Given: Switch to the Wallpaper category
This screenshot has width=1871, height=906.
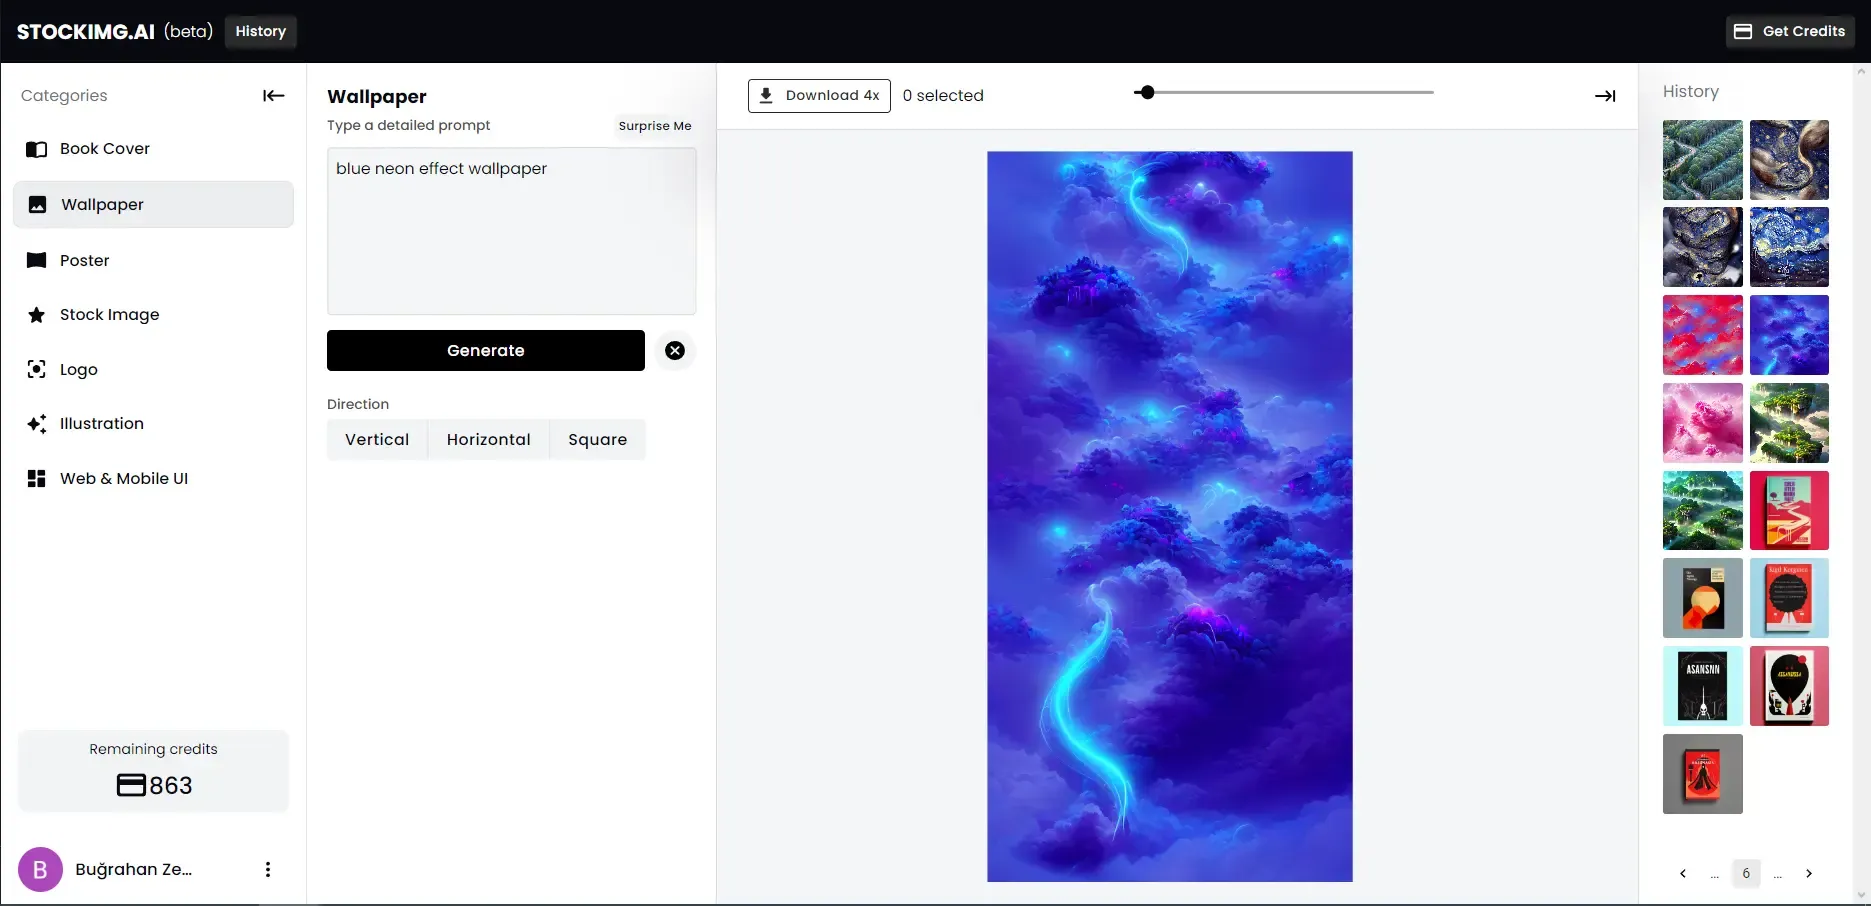Looking at the screenshot, I should tap(100, 204).
